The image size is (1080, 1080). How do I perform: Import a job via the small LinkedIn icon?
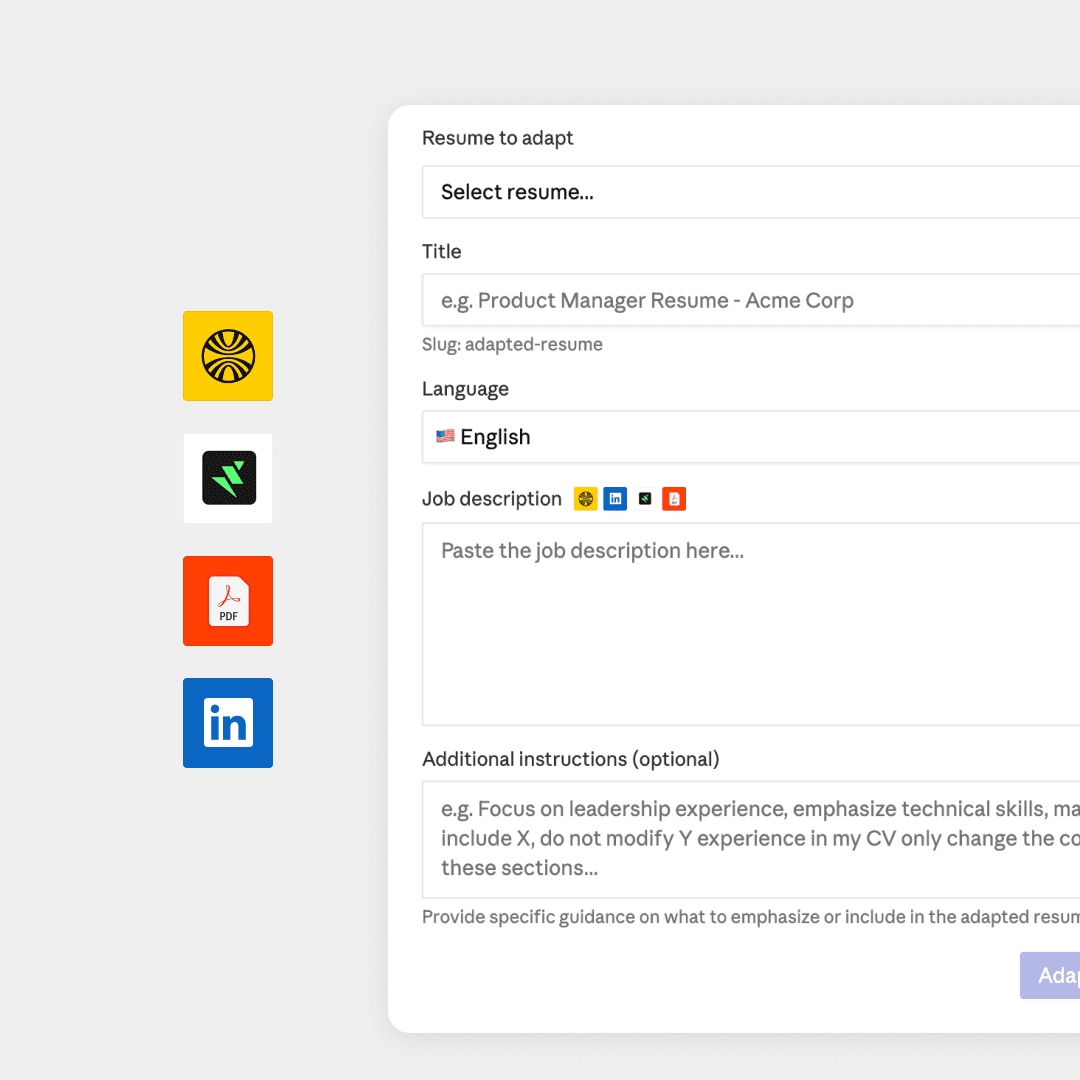pos(614,498)
